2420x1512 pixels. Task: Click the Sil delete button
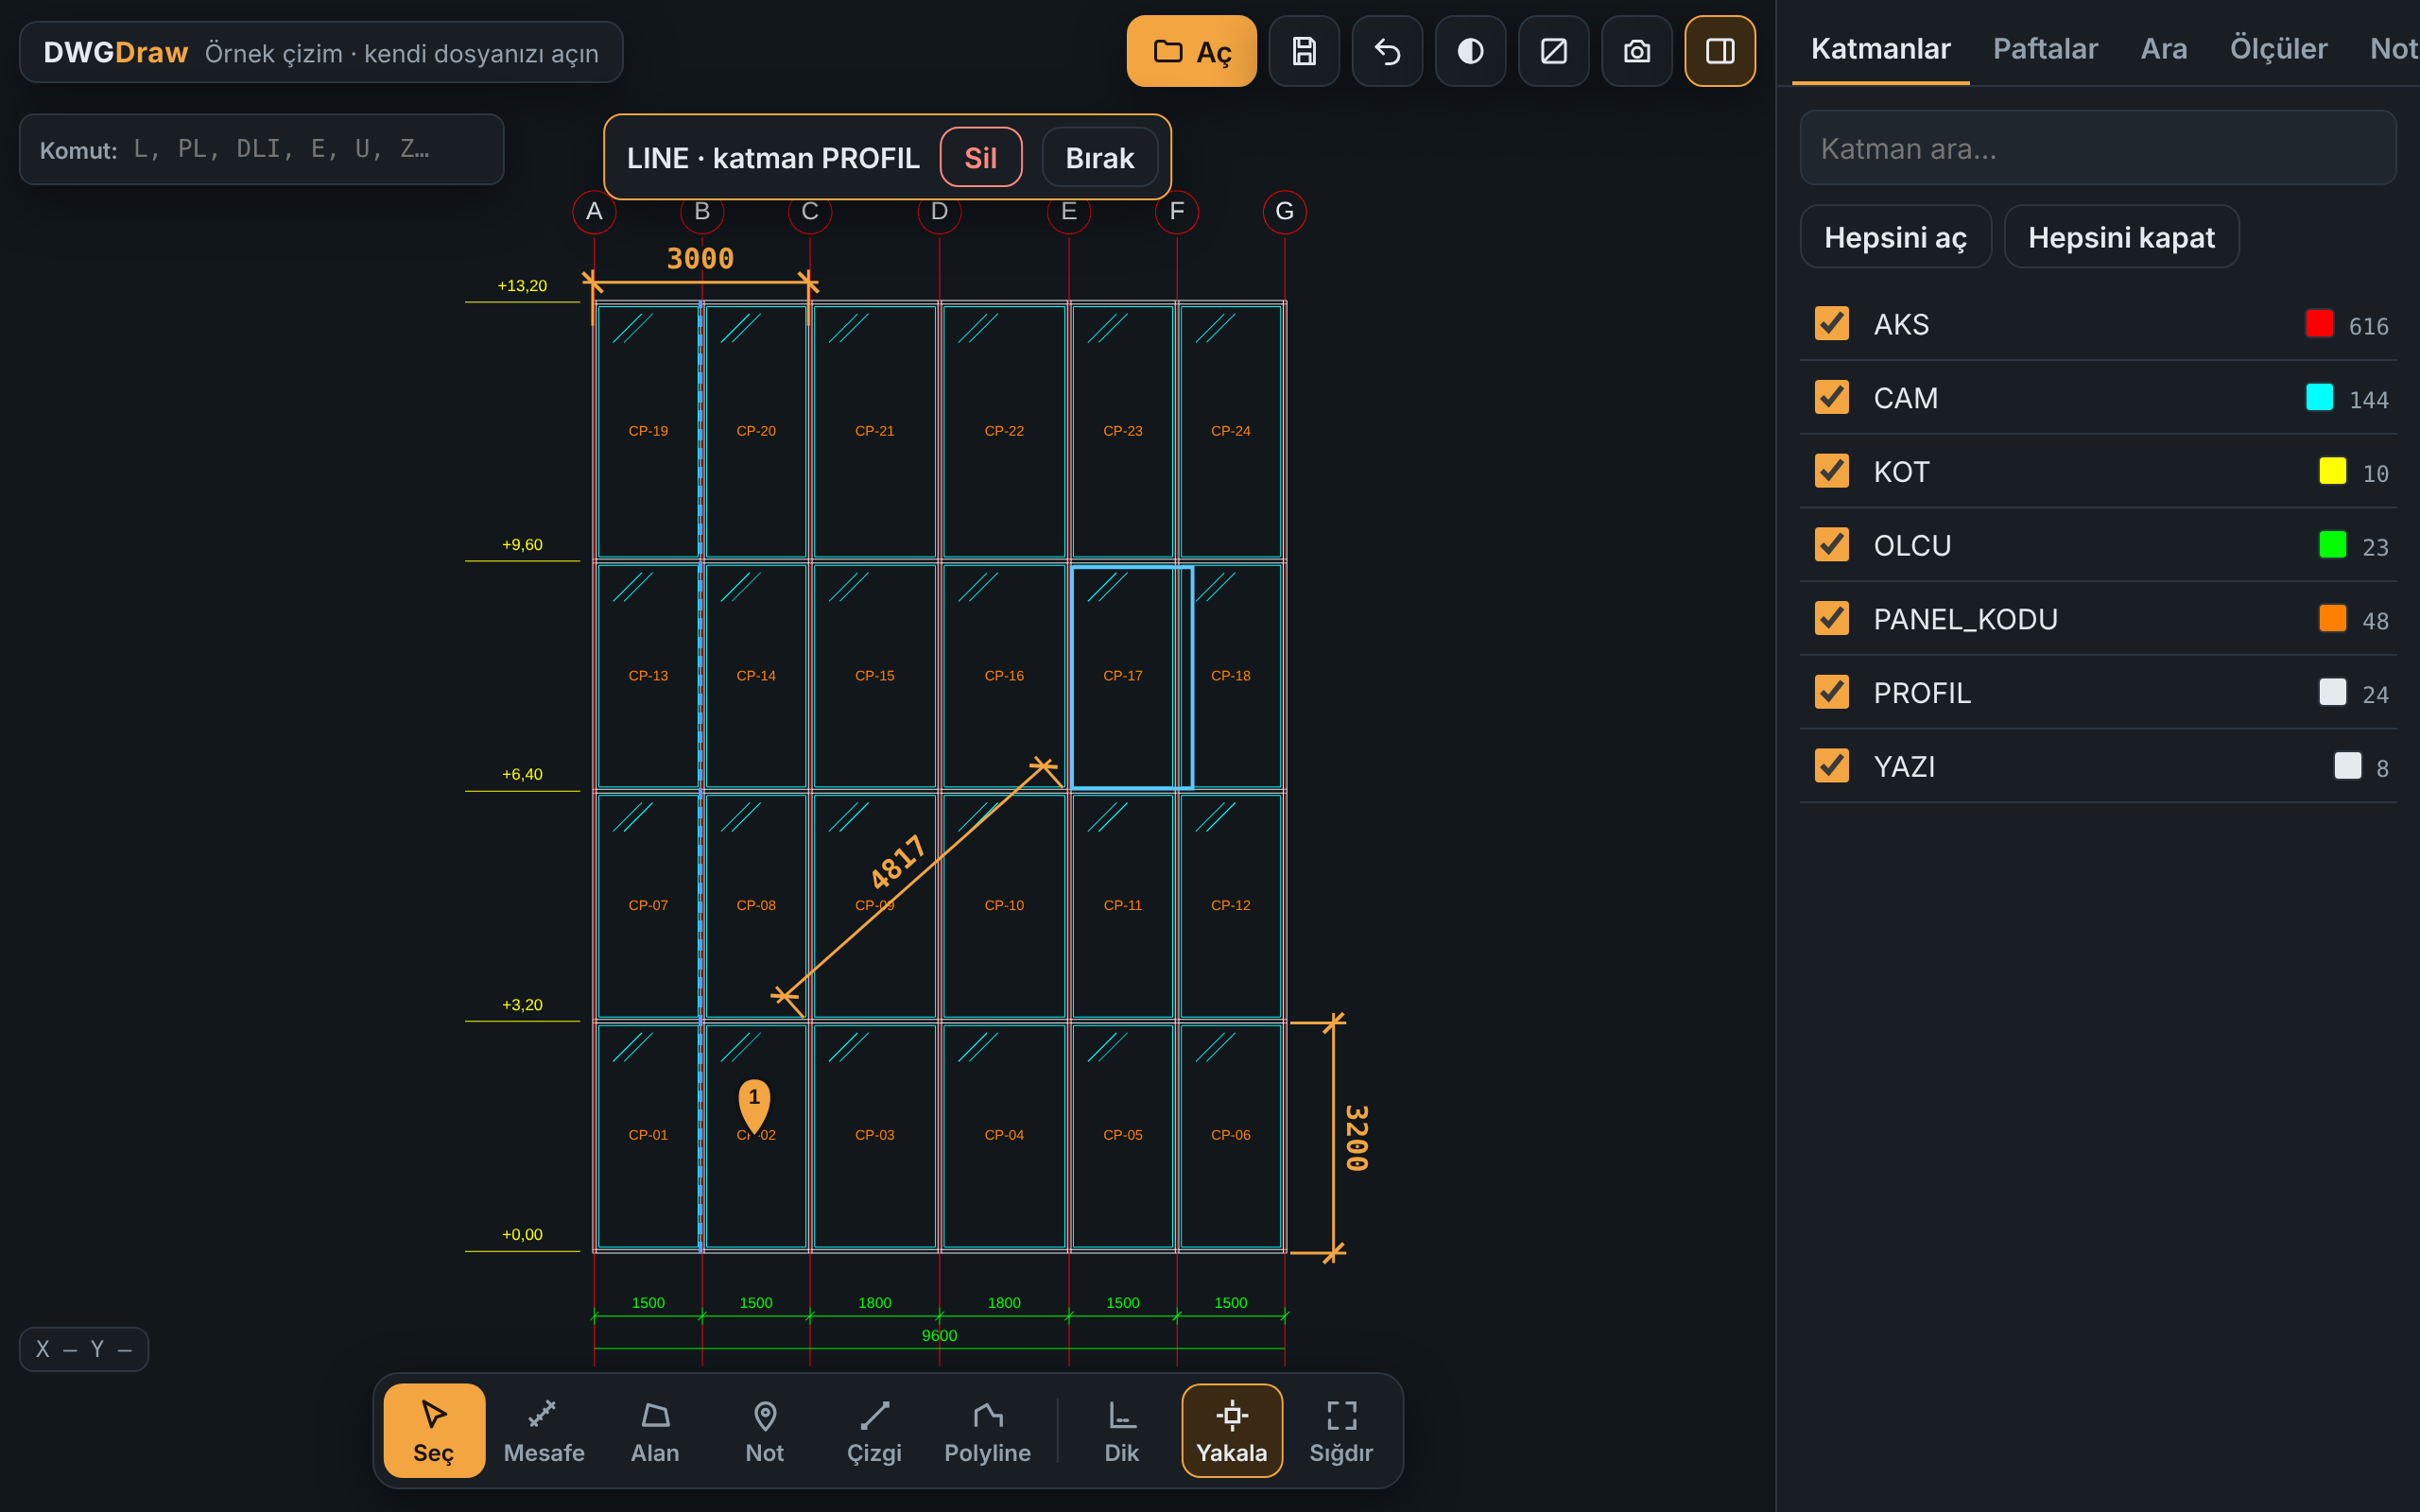[x=980, y=157]
